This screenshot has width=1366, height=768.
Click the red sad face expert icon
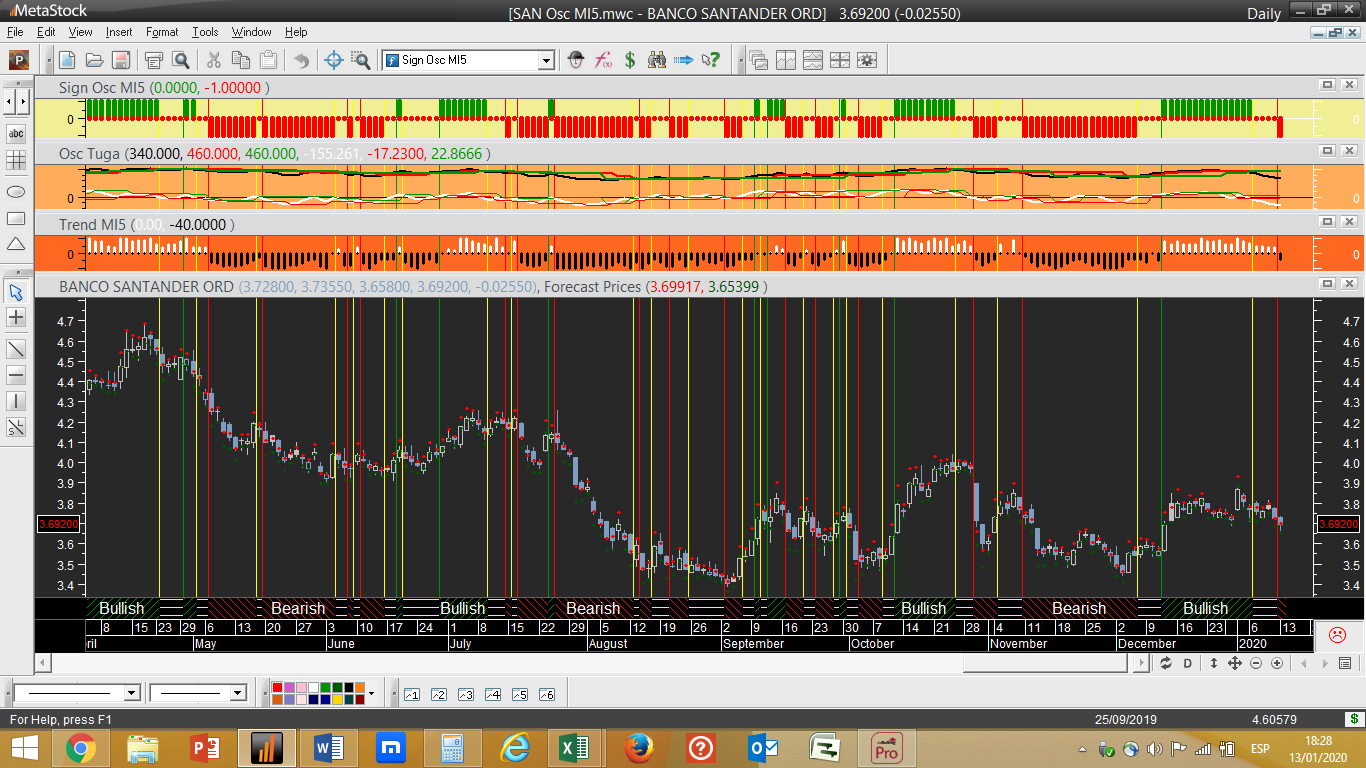pyautogui.click(x=1336, y=634)
